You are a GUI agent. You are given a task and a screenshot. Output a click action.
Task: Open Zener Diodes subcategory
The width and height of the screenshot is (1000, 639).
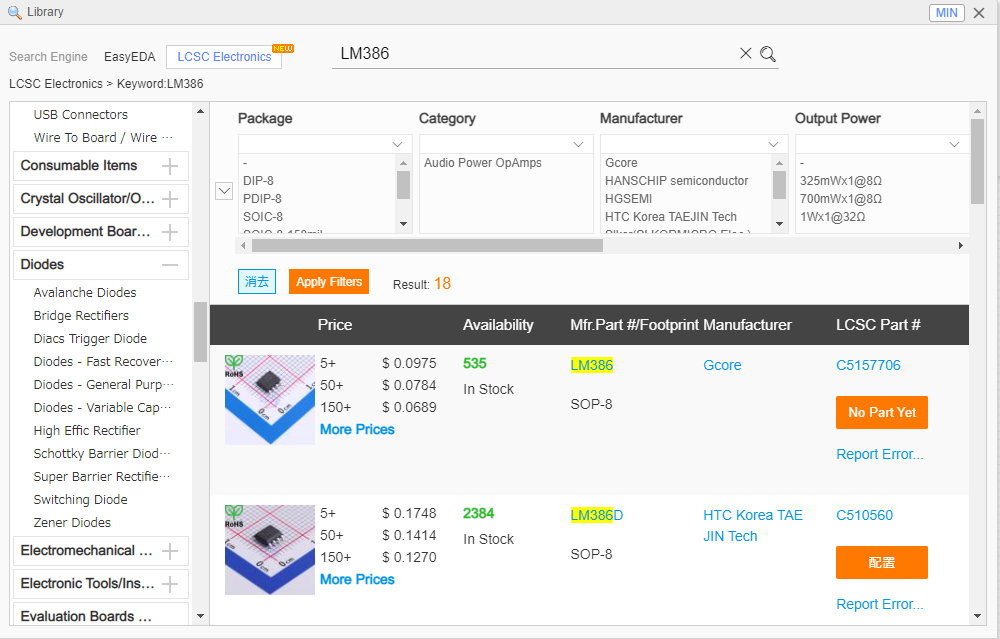click(x=72, y=522)
